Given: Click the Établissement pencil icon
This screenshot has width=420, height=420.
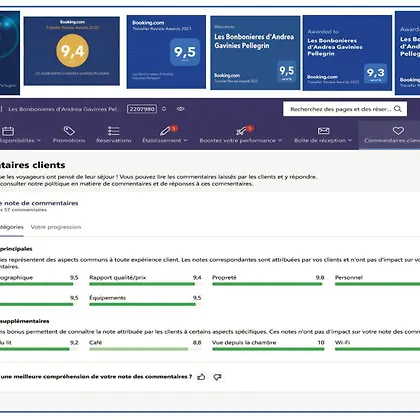Looking at the screenshot, I should tap(165, 131).
